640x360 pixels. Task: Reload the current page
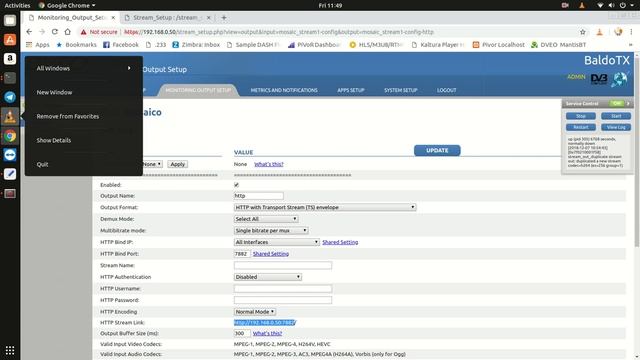(55, 32)
